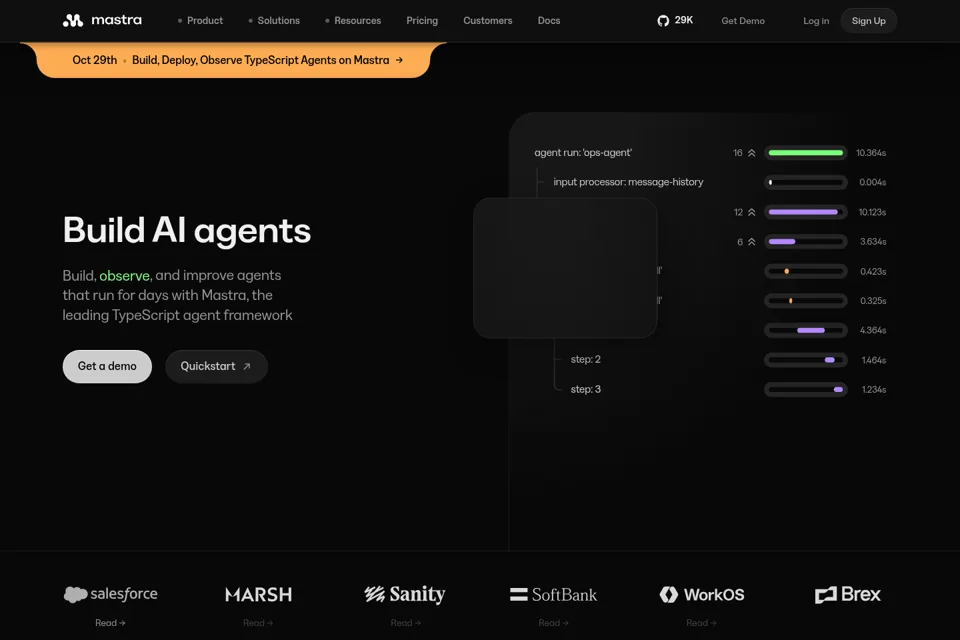Open the Customers page
This screenshot has height=640, width=960.
pyautogui.click(x=487, y=21)
